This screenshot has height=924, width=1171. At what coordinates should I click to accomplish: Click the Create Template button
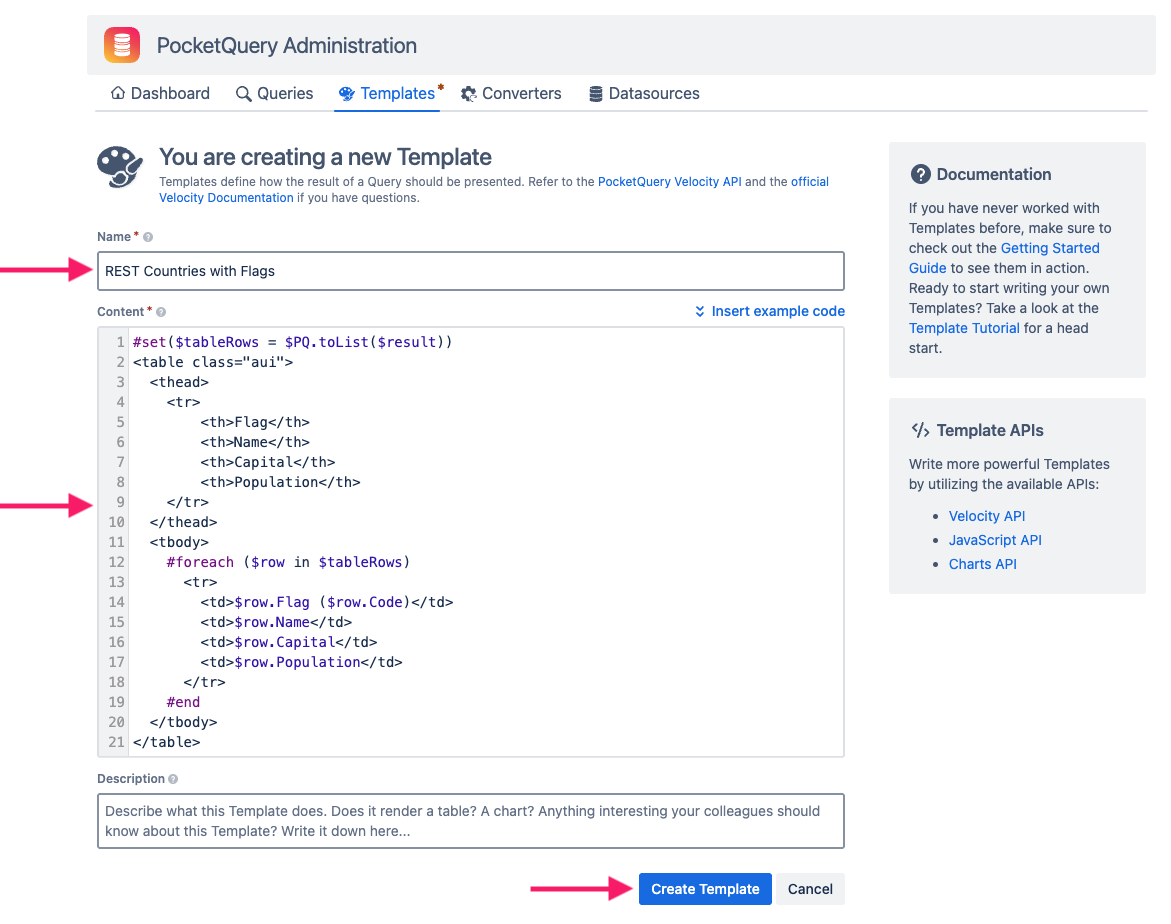(x=705, y=889)
